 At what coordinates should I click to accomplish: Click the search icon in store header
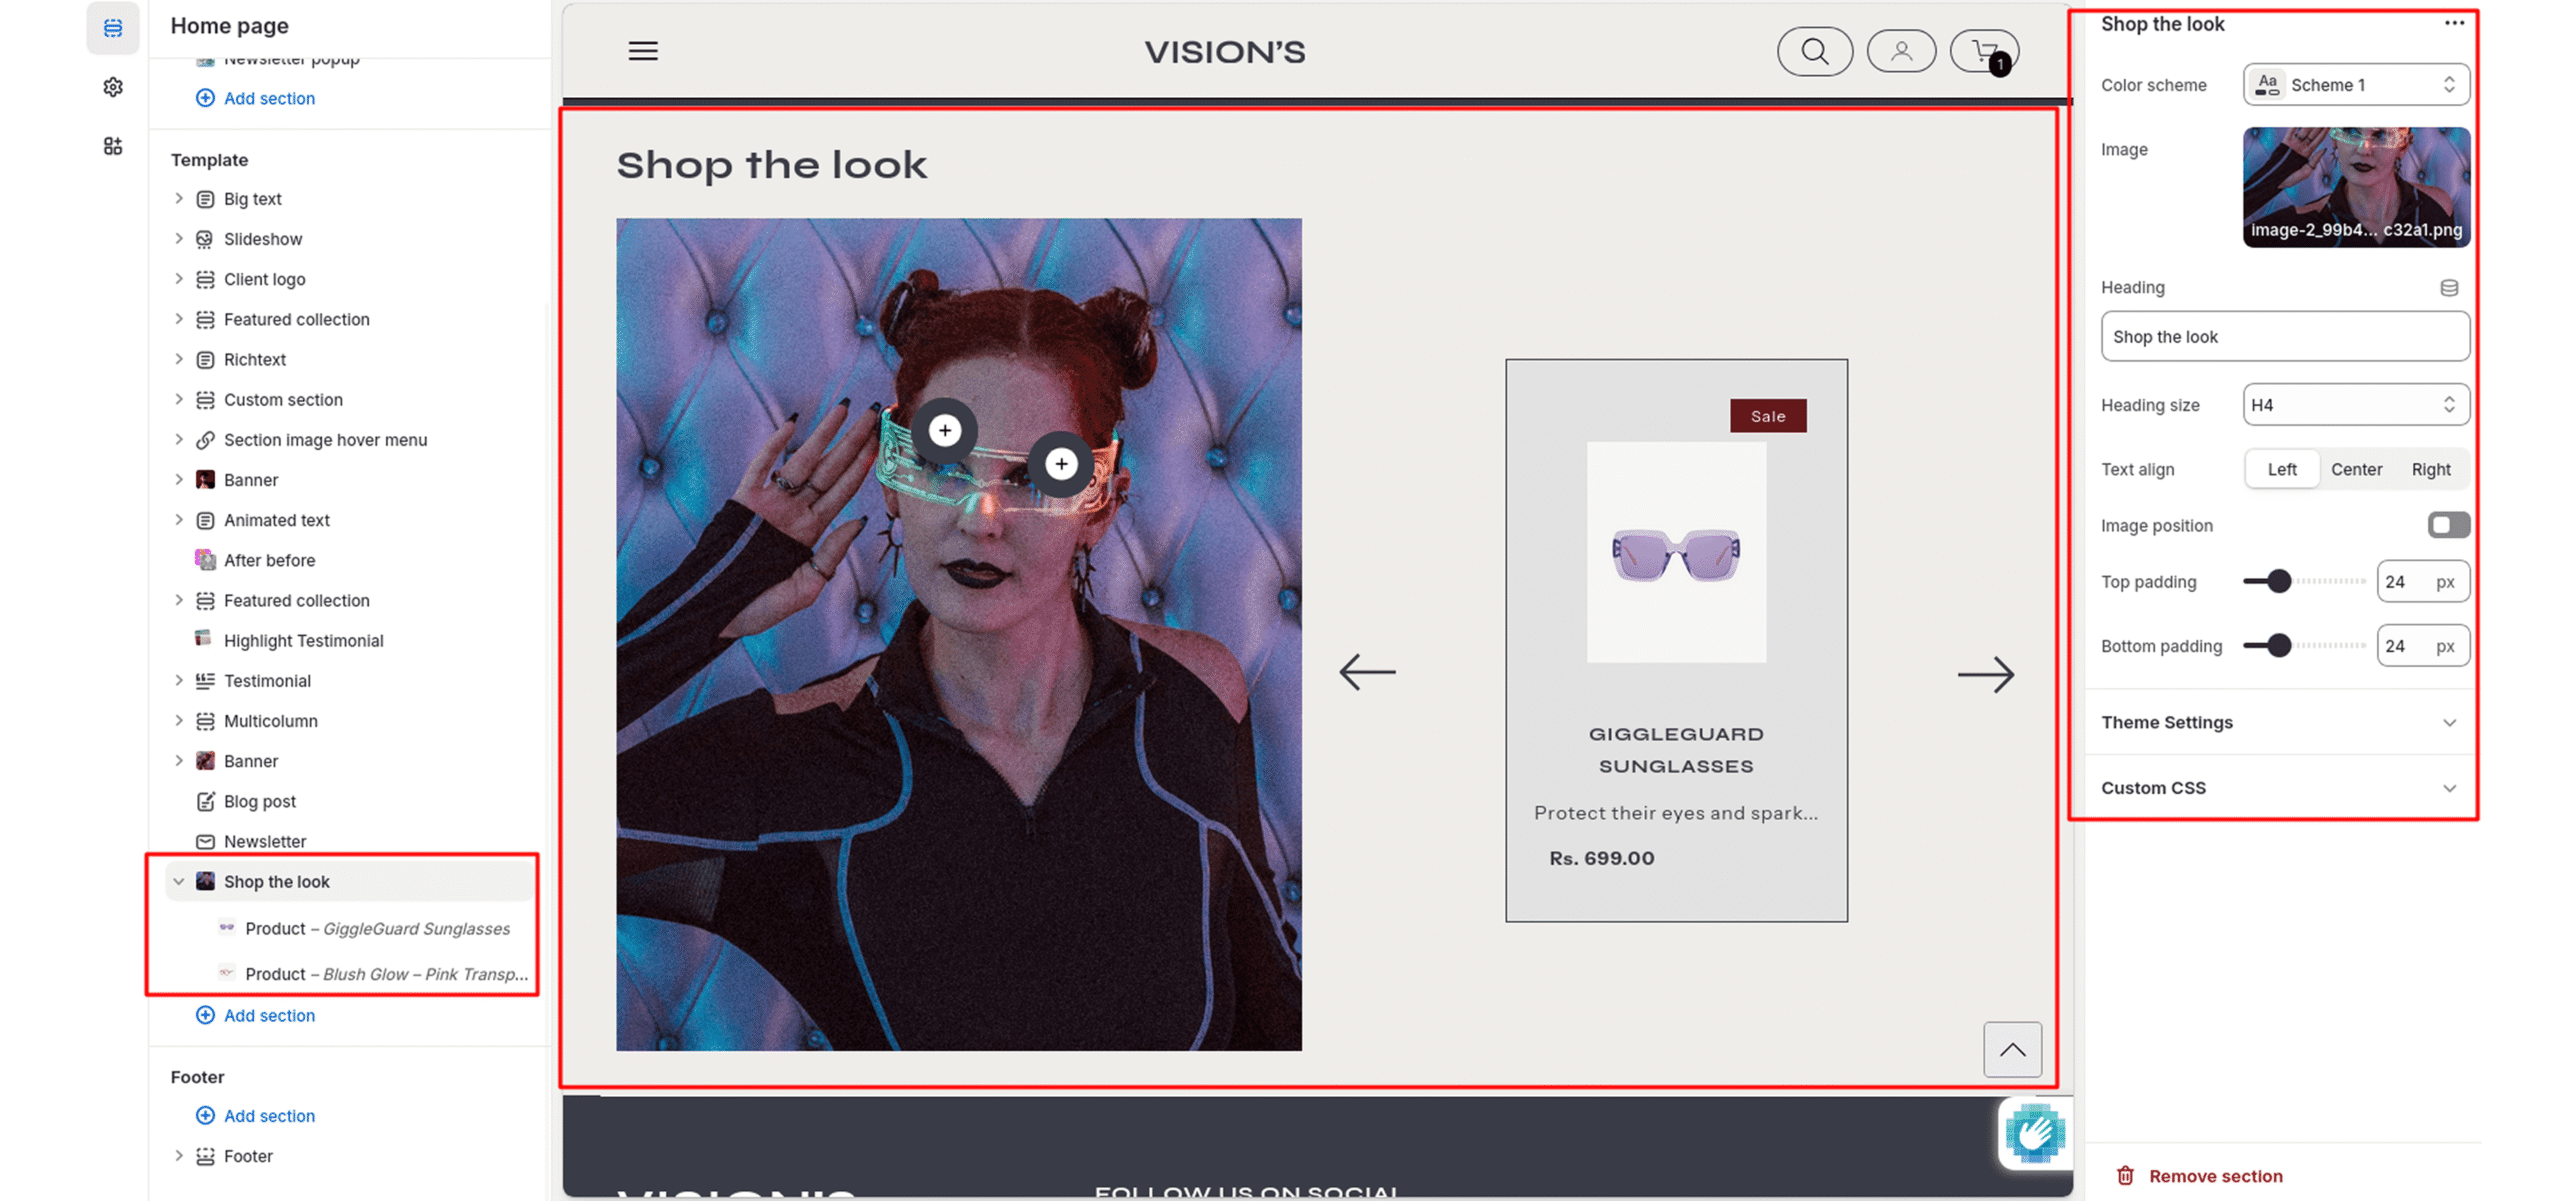click(x=1813, y=51)
